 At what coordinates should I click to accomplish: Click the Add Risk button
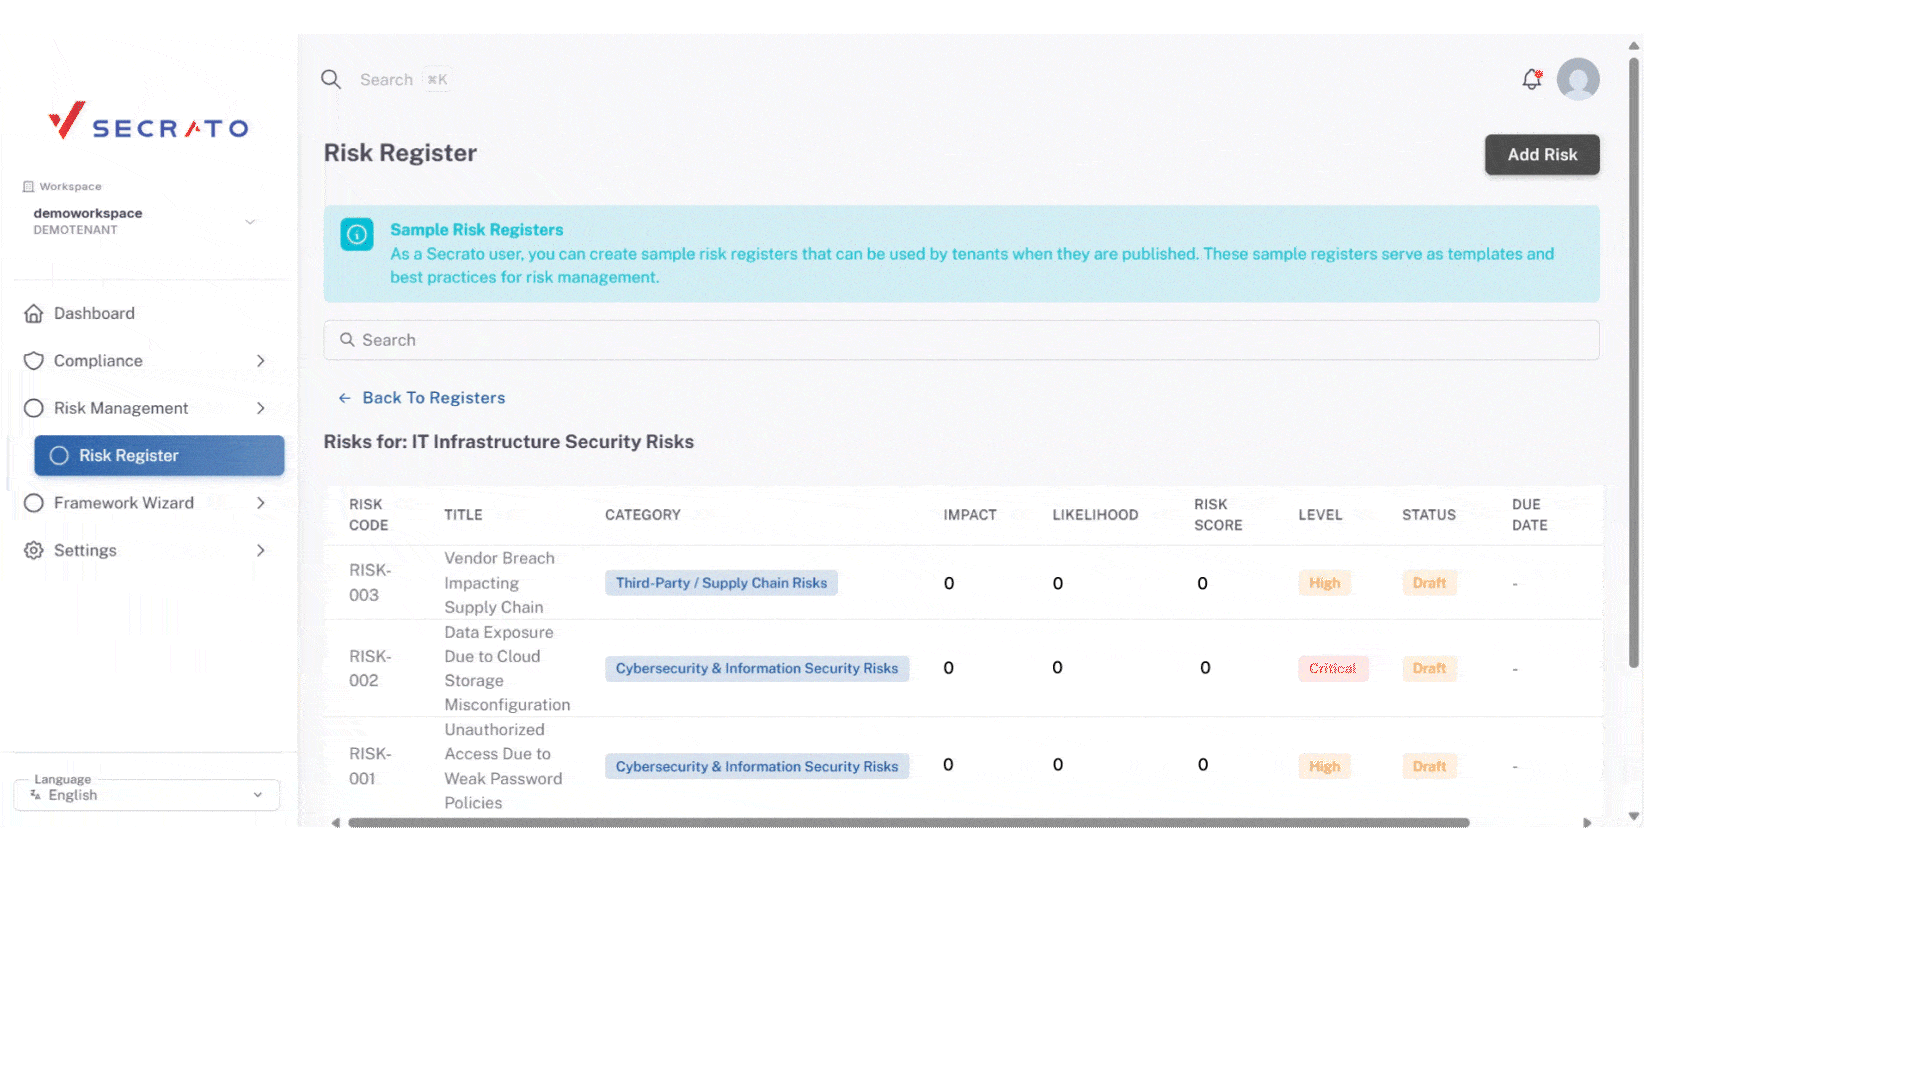coord(1541,155)
